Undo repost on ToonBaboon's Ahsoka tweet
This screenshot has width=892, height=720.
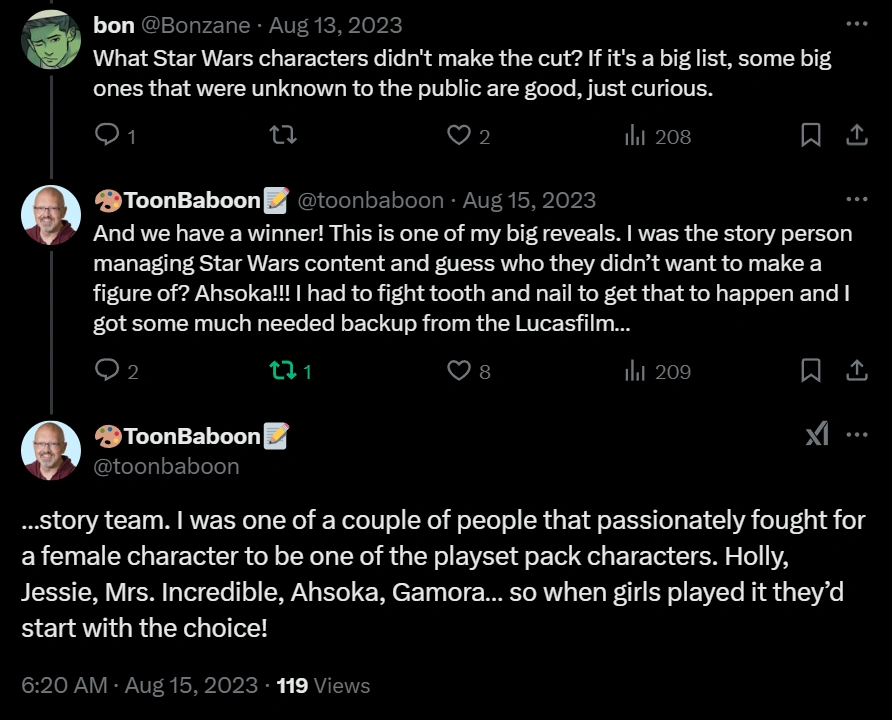pyautogui.click(x=283, y=371)
